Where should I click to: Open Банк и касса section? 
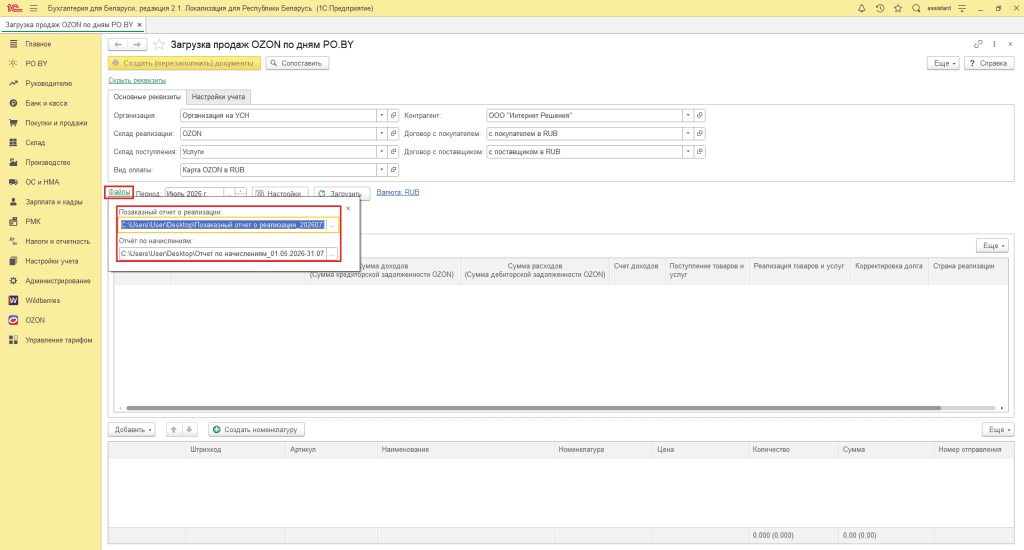pyautogui.click(x=46, y=103)
